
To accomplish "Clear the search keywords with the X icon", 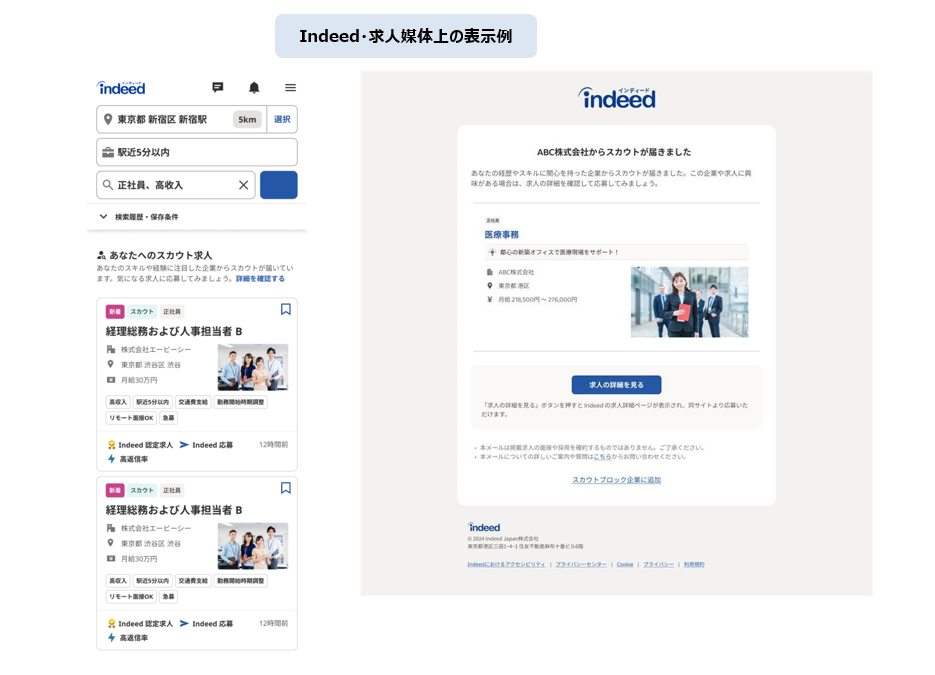I will [243, 184].
